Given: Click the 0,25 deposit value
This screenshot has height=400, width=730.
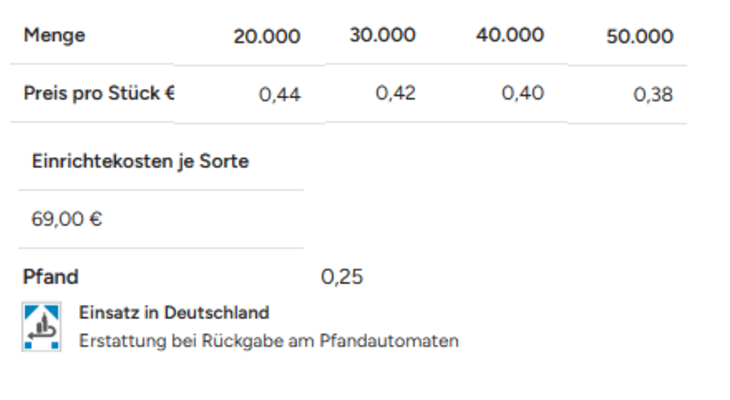Looking at the screenshot, I should (x=342, y=277).
